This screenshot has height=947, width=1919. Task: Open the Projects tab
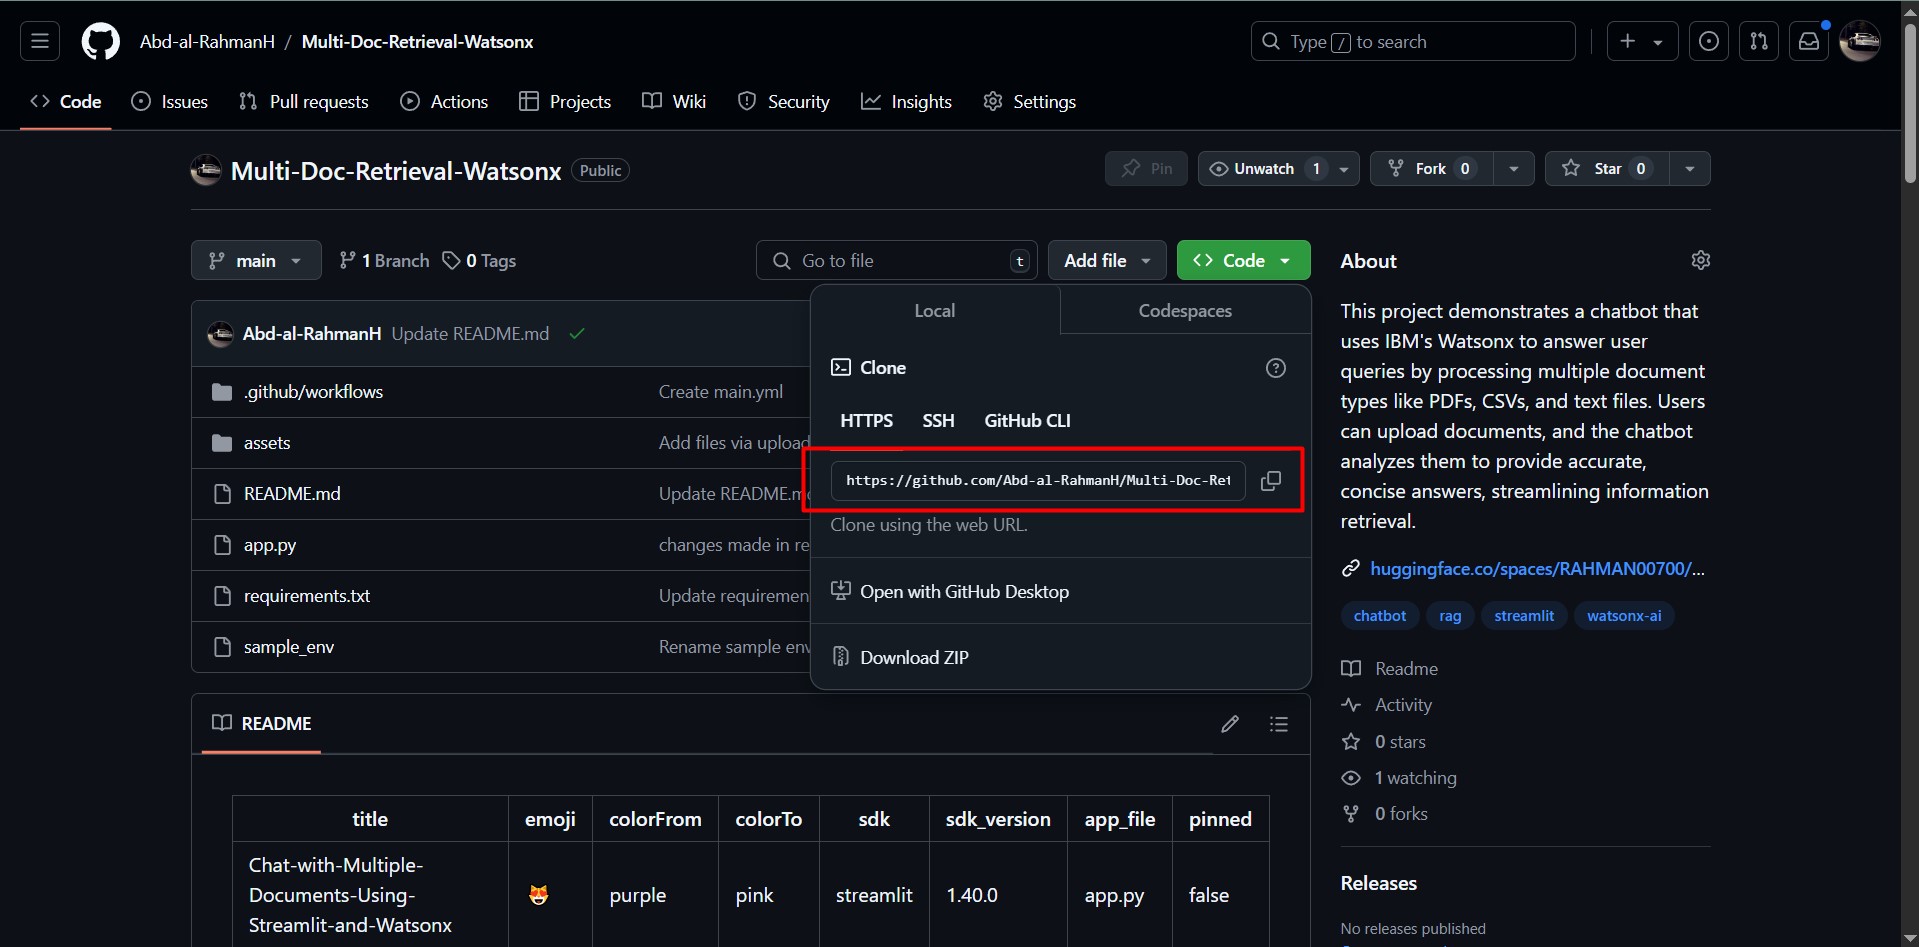(565, 101)
